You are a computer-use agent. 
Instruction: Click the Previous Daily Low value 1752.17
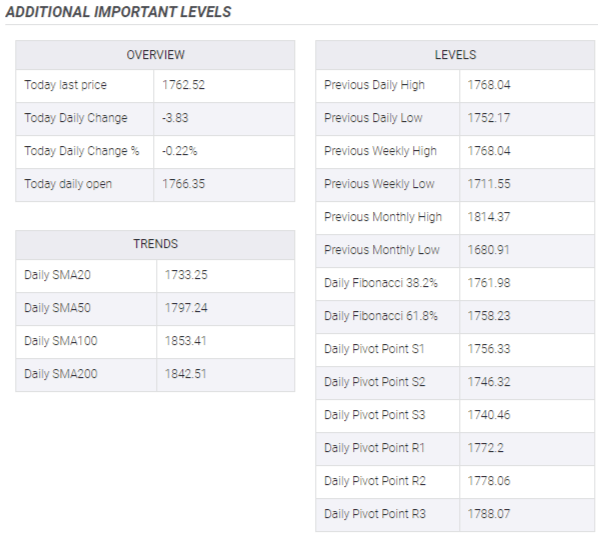489,118
